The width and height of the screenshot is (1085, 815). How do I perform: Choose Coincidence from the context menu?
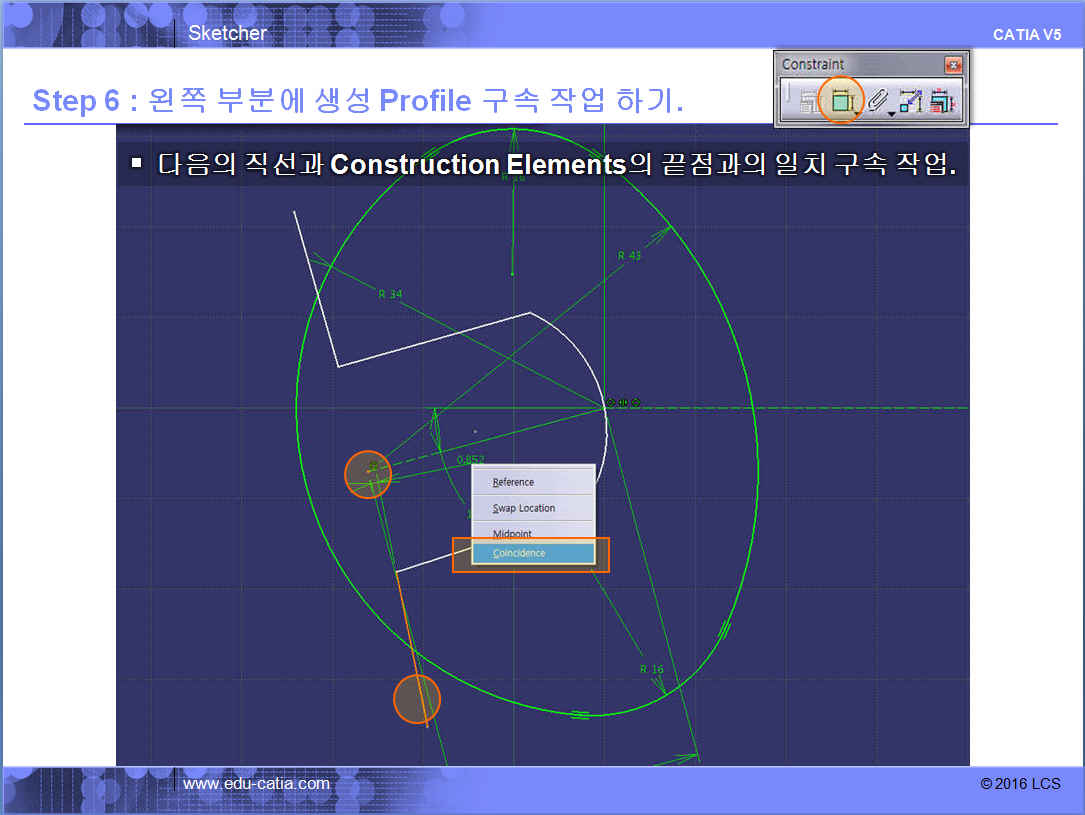(x=533, y=553)
